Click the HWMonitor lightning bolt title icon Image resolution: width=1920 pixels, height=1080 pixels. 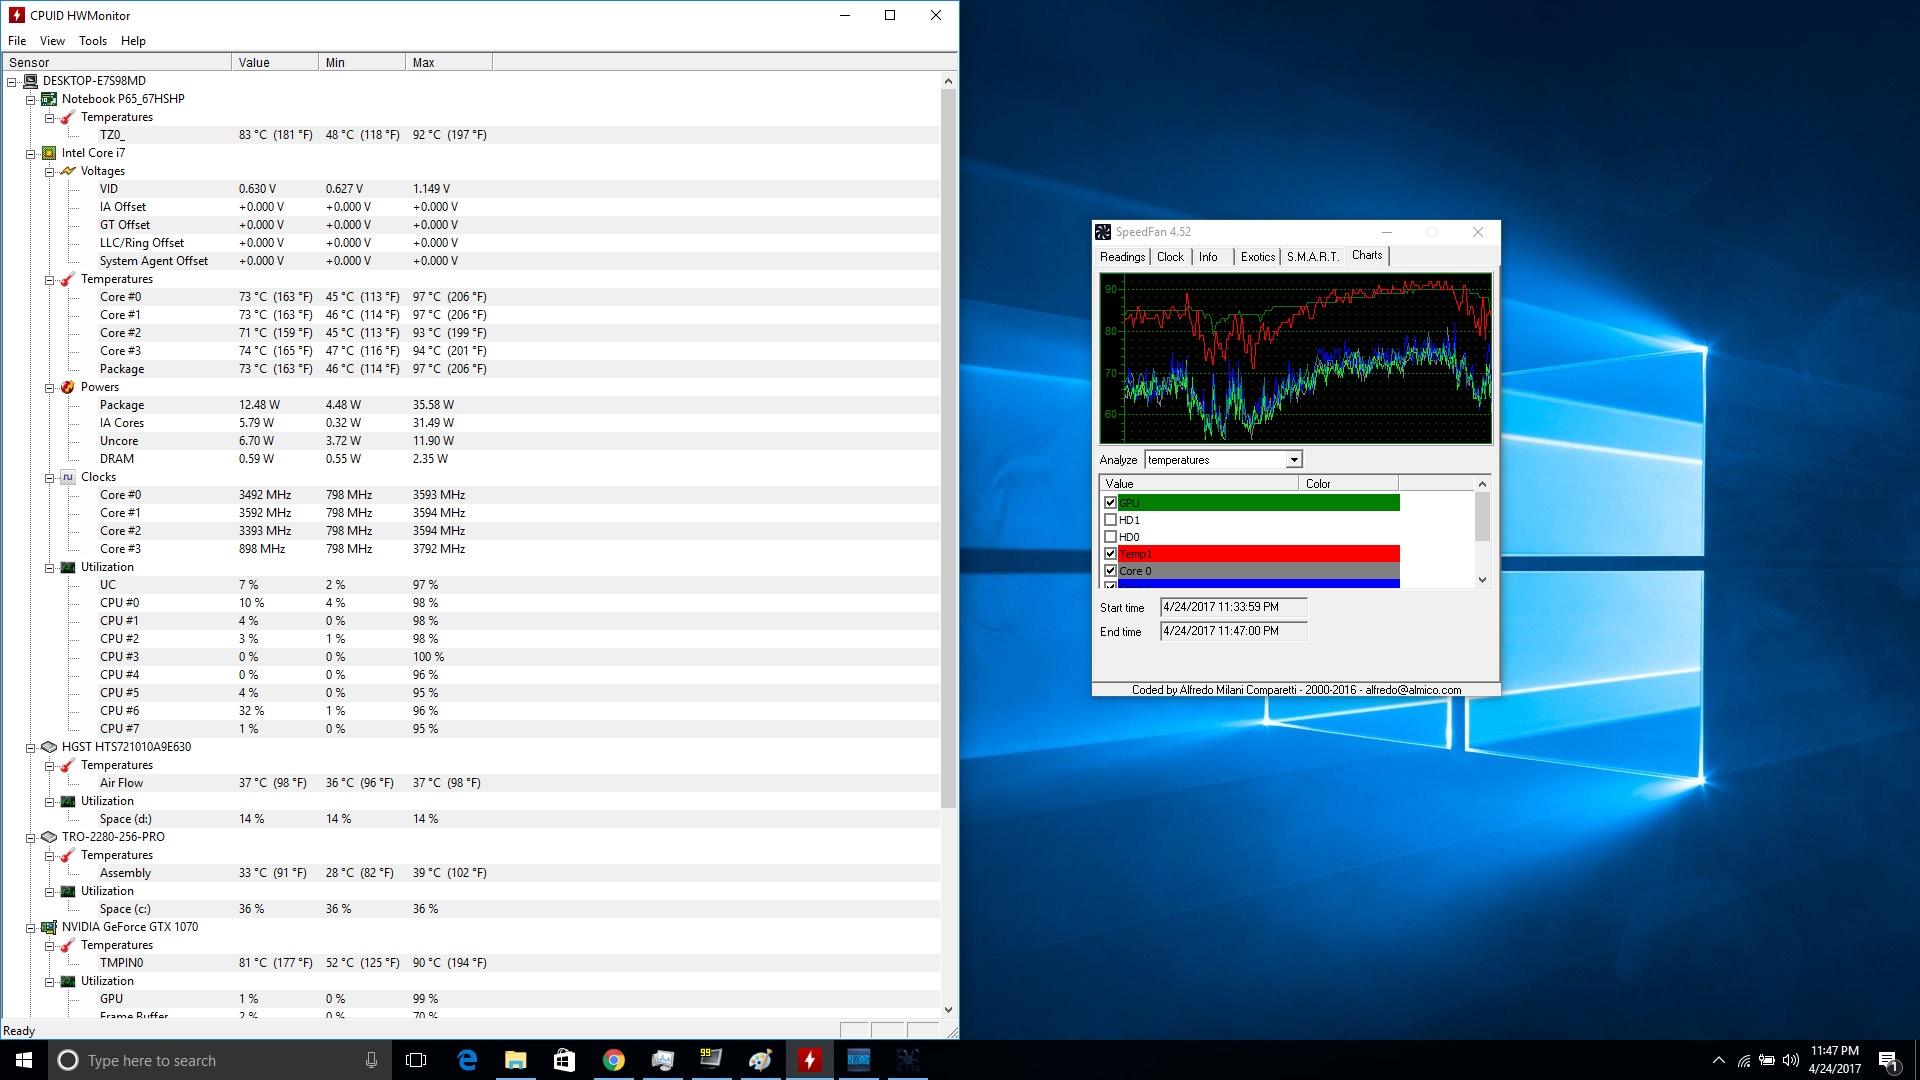(16, 15)
